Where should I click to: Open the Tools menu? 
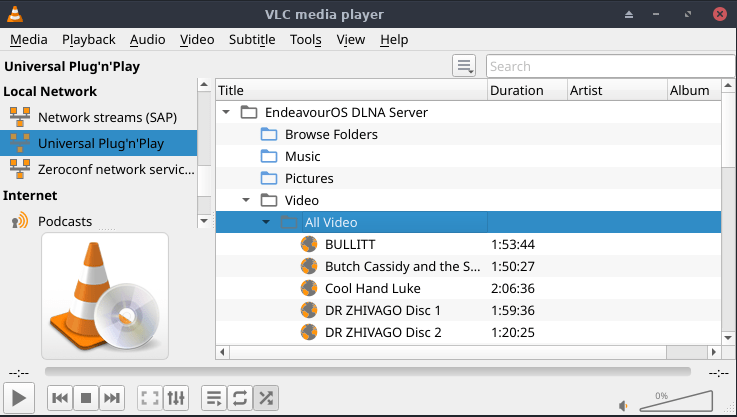[x=306, y=39]
